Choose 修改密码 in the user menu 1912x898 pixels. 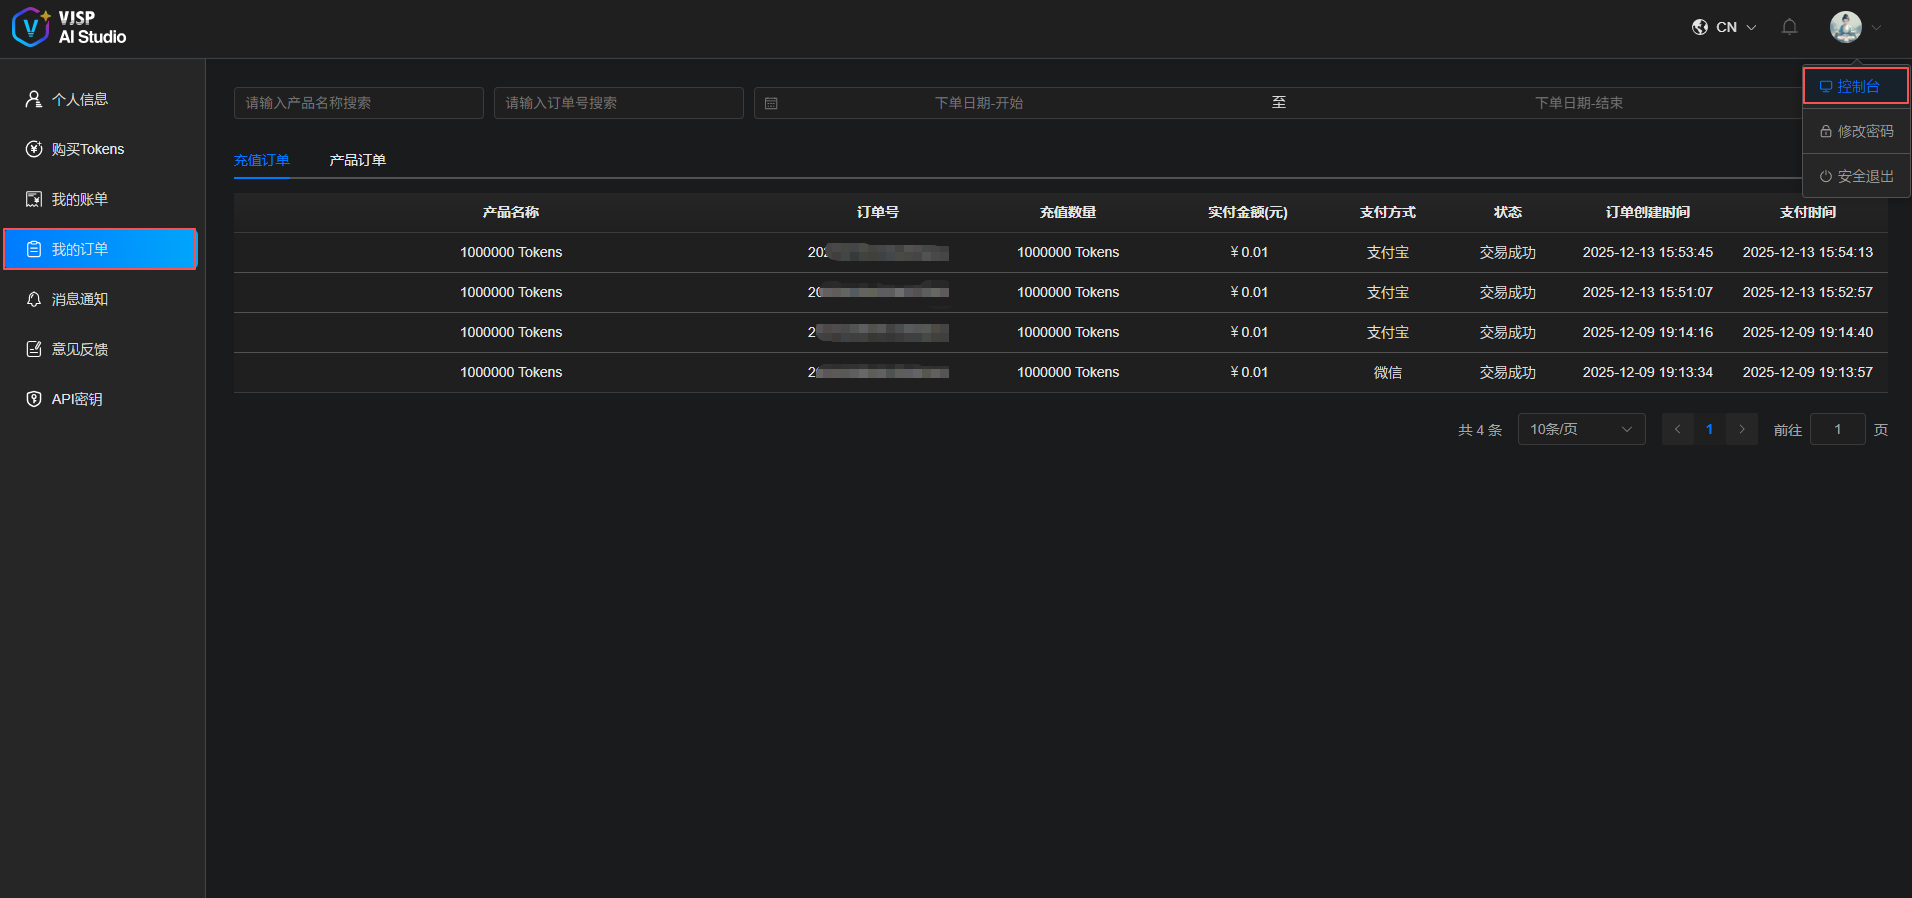(x=1856, y=131)
